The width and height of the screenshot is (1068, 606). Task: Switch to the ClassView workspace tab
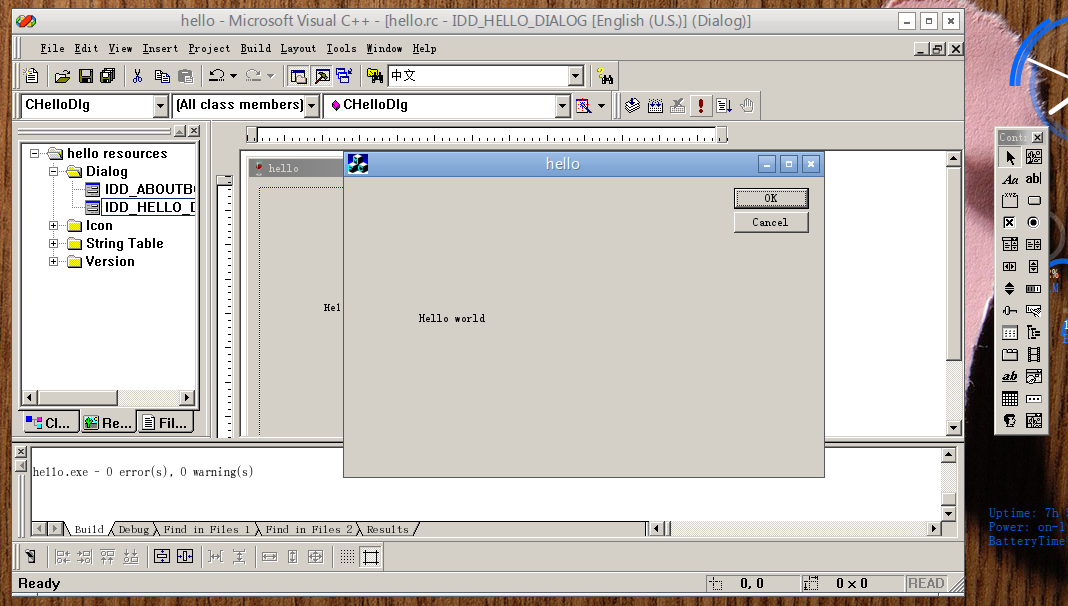(x=50, y=423)
